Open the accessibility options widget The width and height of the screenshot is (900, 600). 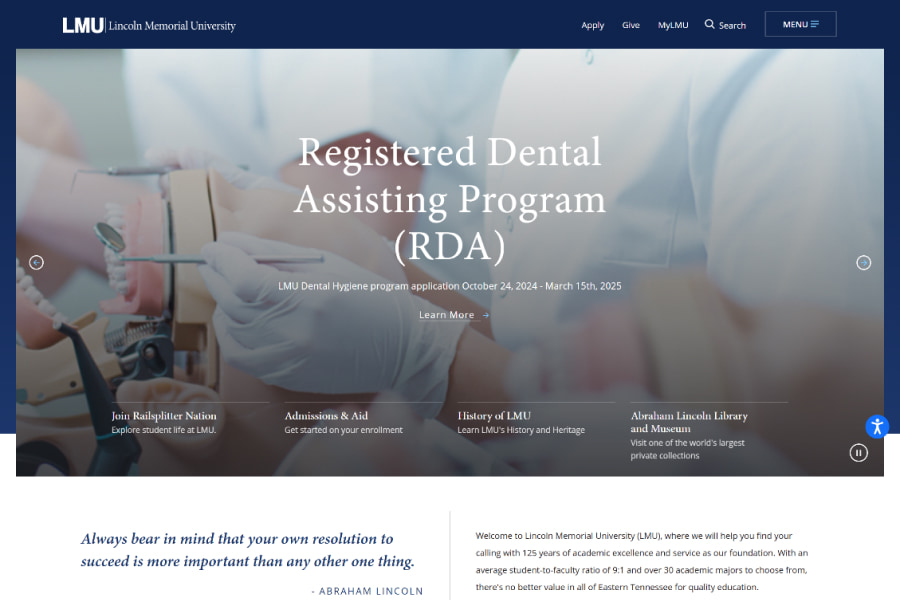pyautogui.click(x=876, y=427)
